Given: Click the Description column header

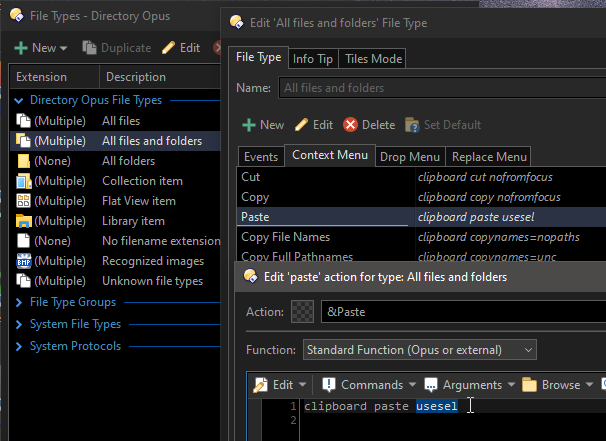Looking at the screenshot, I should [x=160, y=77].
